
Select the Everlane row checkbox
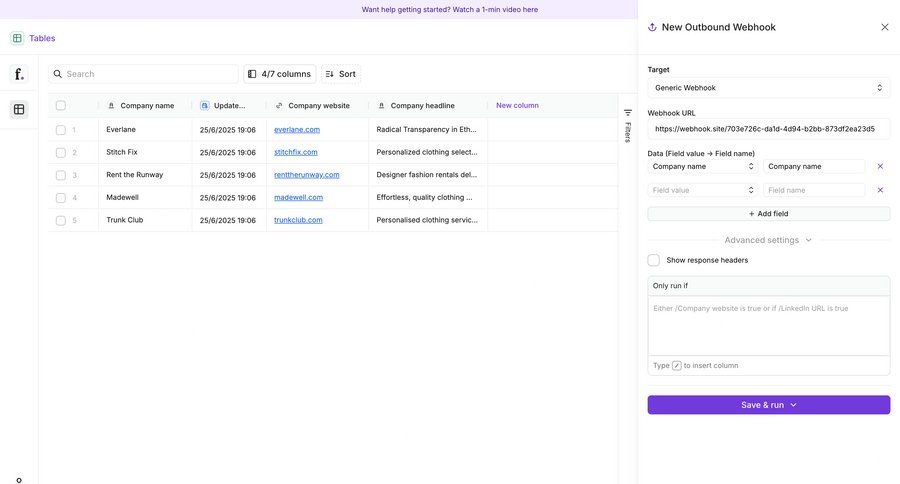61,130
